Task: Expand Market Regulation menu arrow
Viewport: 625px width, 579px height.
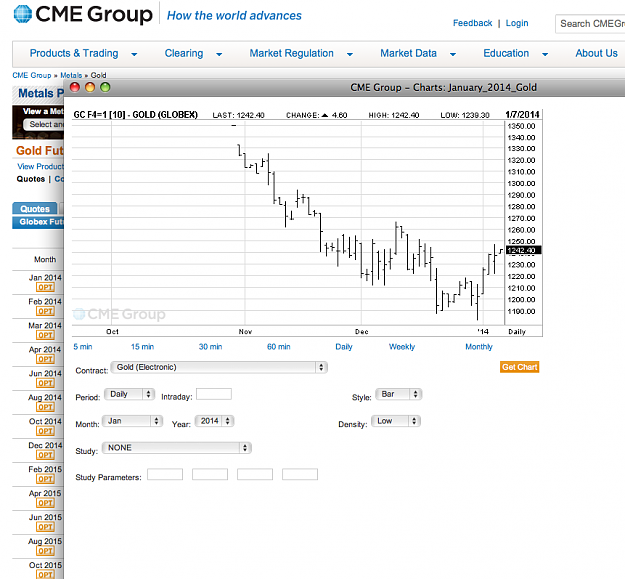Action: (350, 54)
